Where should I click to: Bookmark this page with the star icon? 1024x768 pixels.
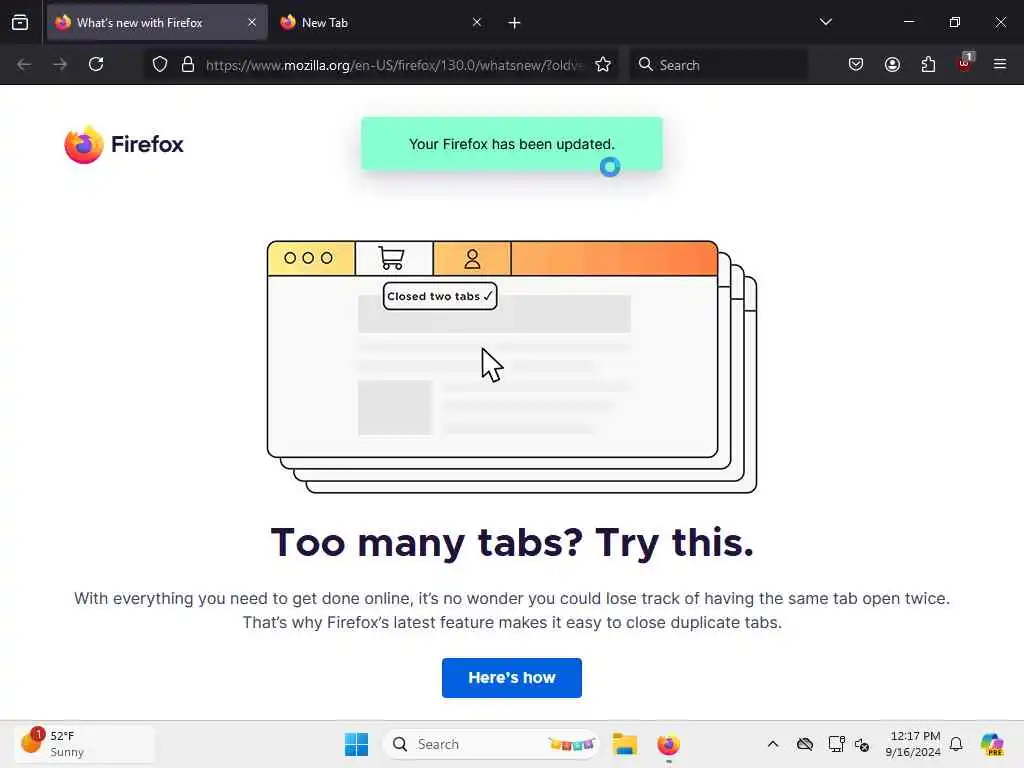point(603,64)
